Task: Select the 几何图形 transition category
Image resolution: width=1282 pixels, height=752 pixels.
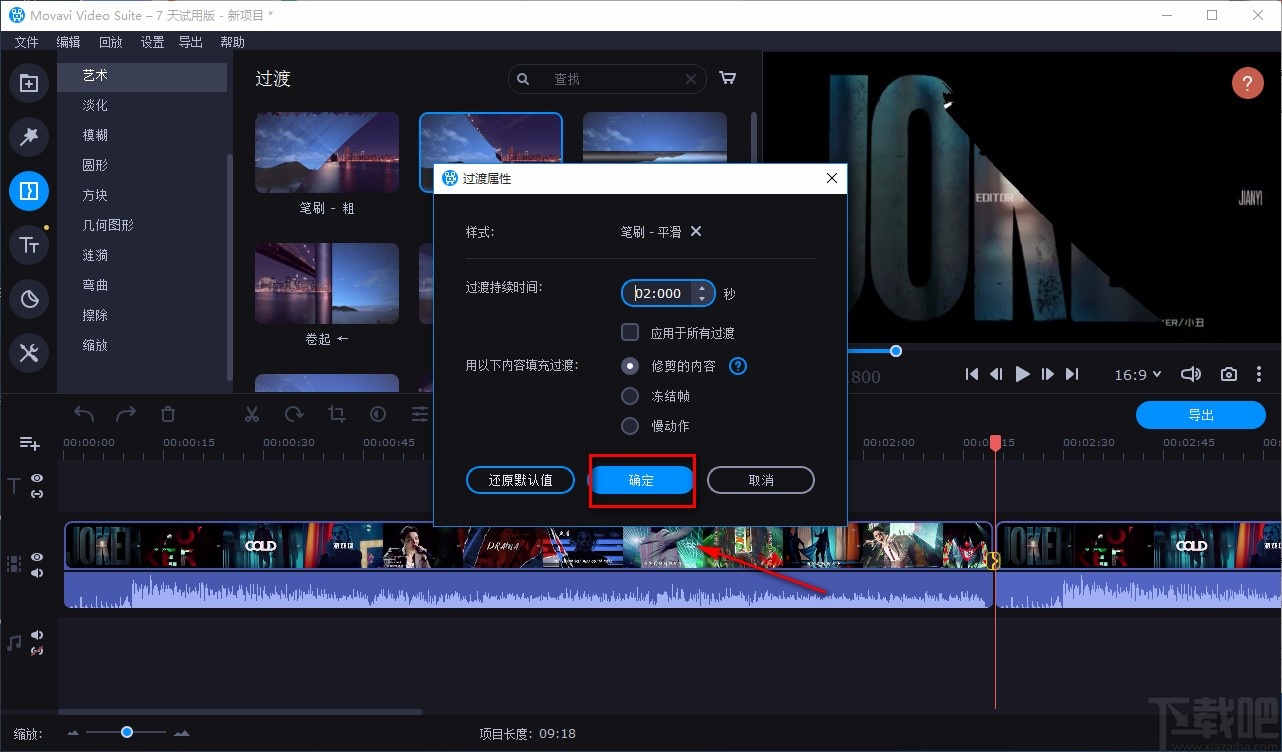Action: 108,225
